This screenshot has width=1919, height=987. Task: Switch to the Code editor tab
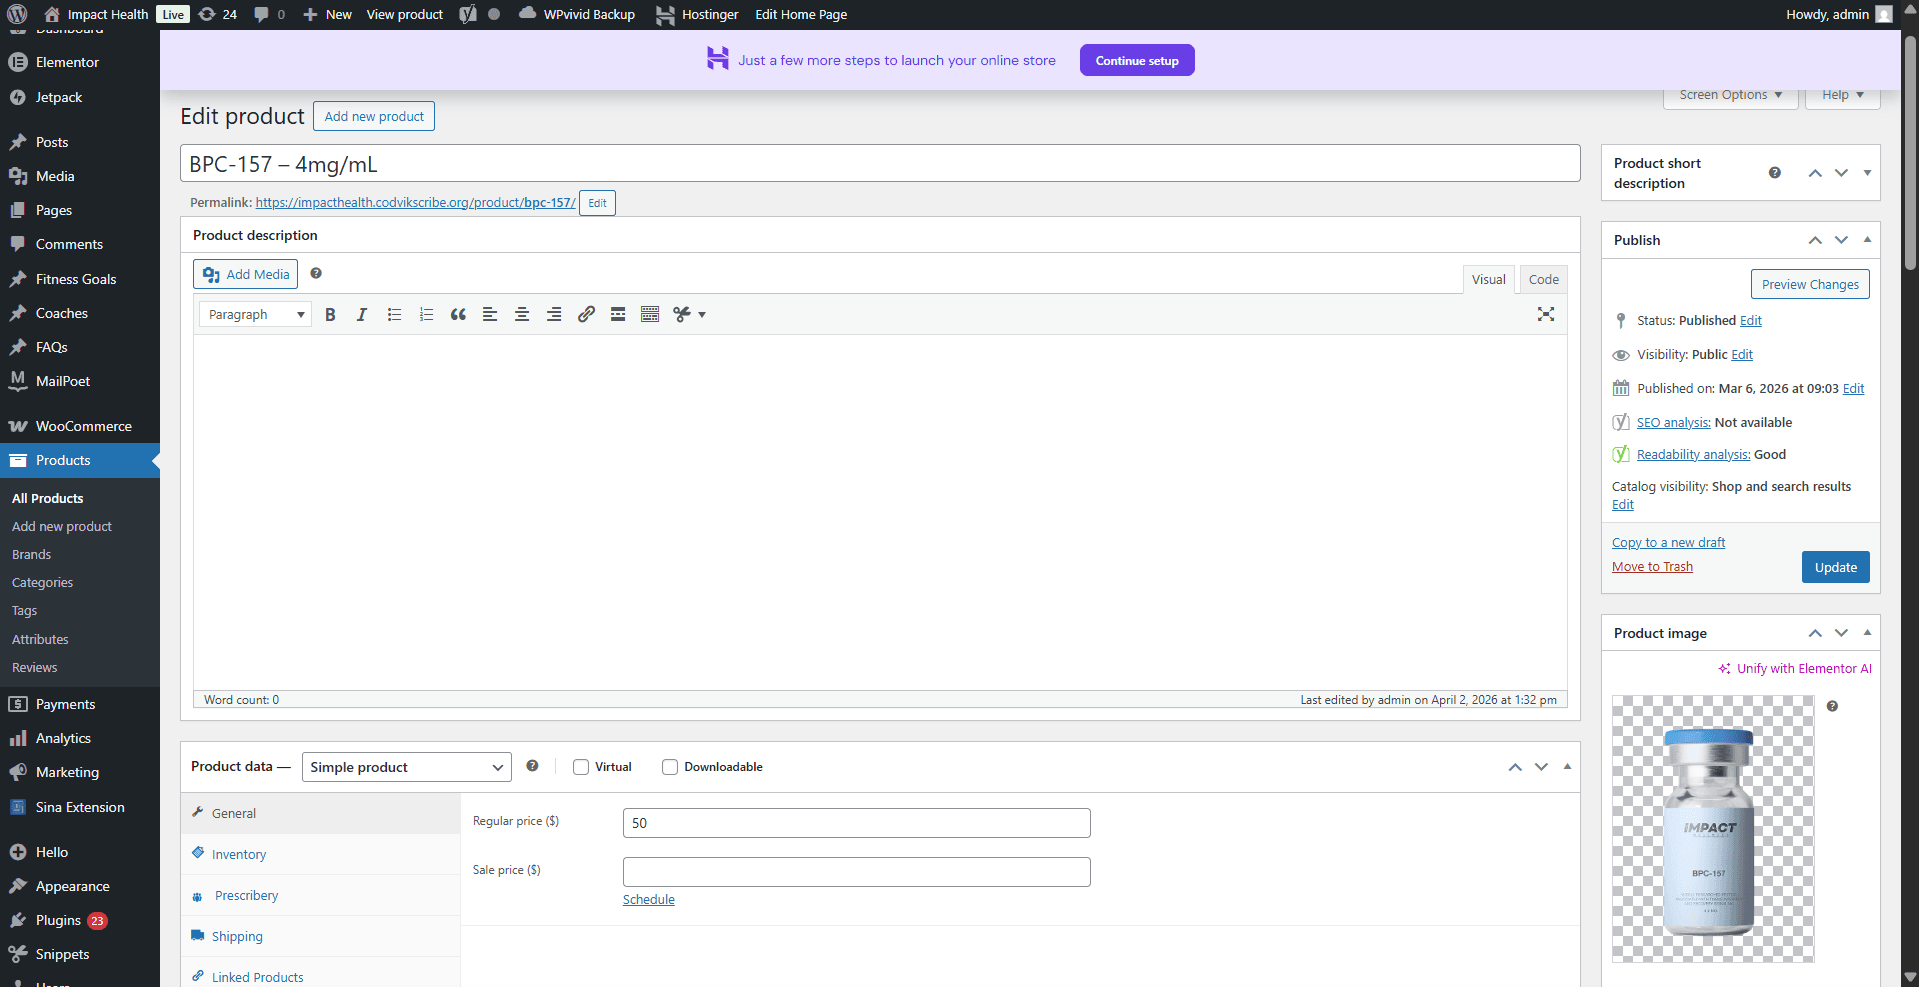click(x=1543, y=280)
